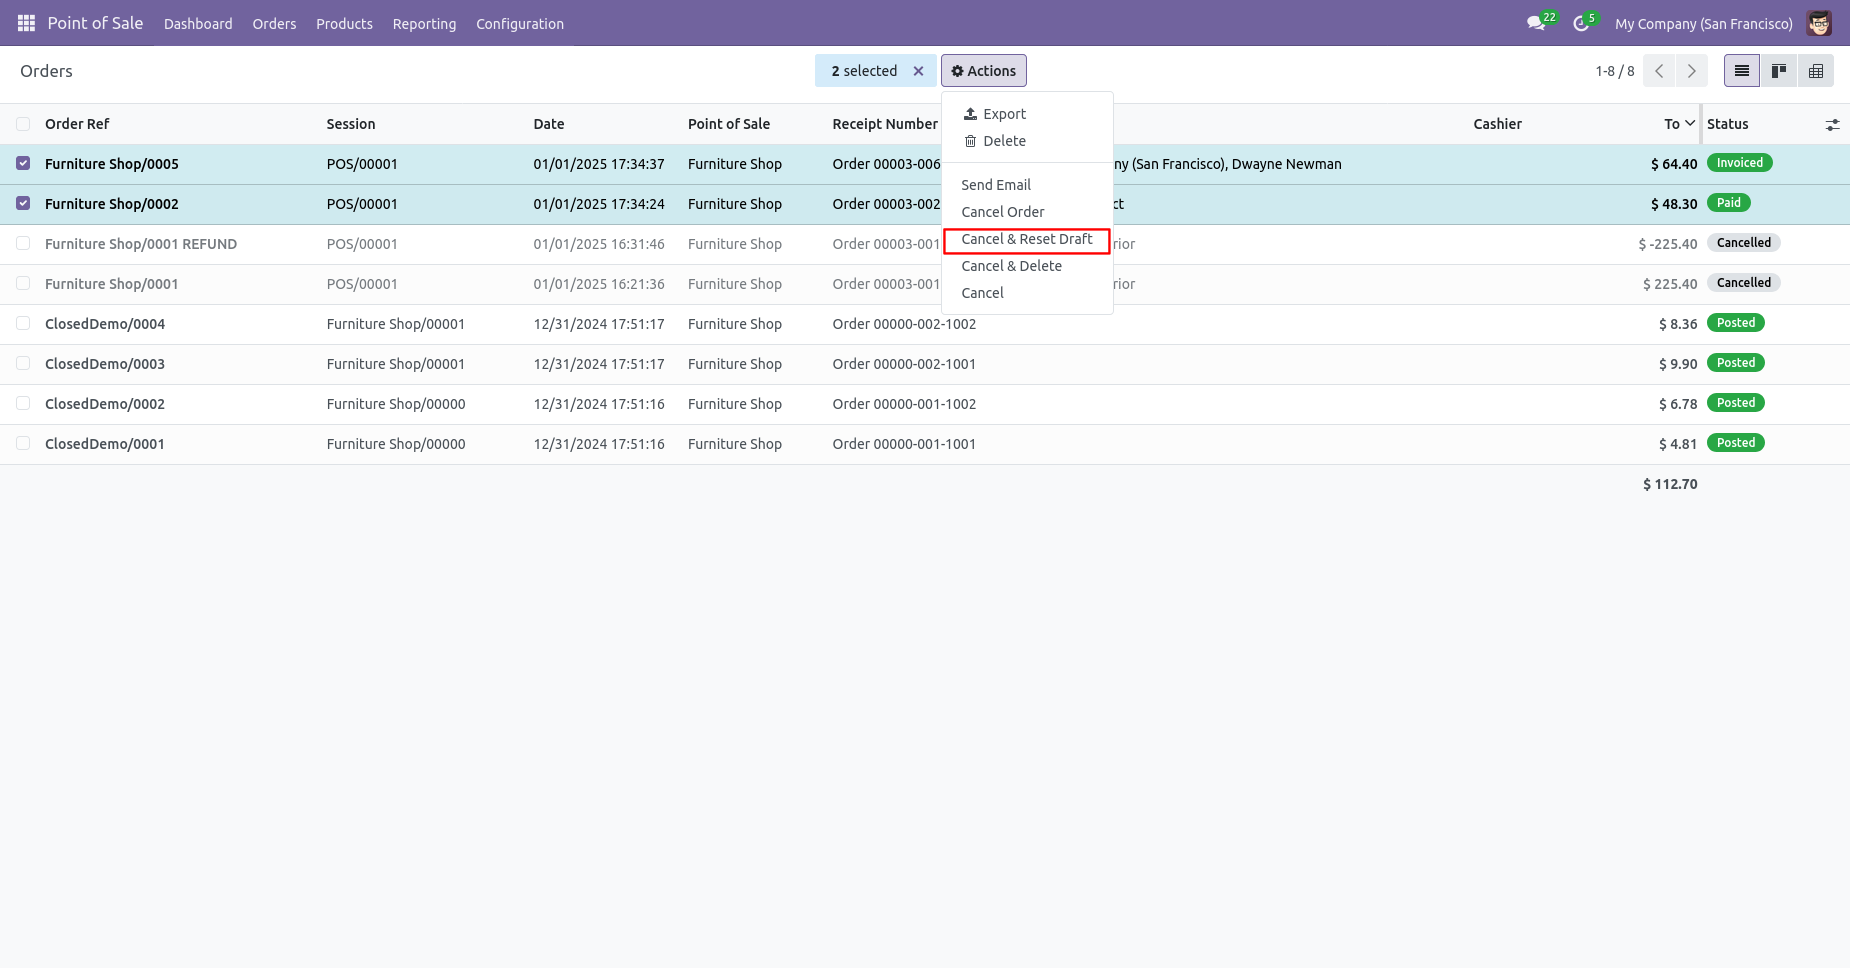Choose Cancel & Reset Draft from Actions menu
The image size is (1850, 968).
tap(1027, 239)
